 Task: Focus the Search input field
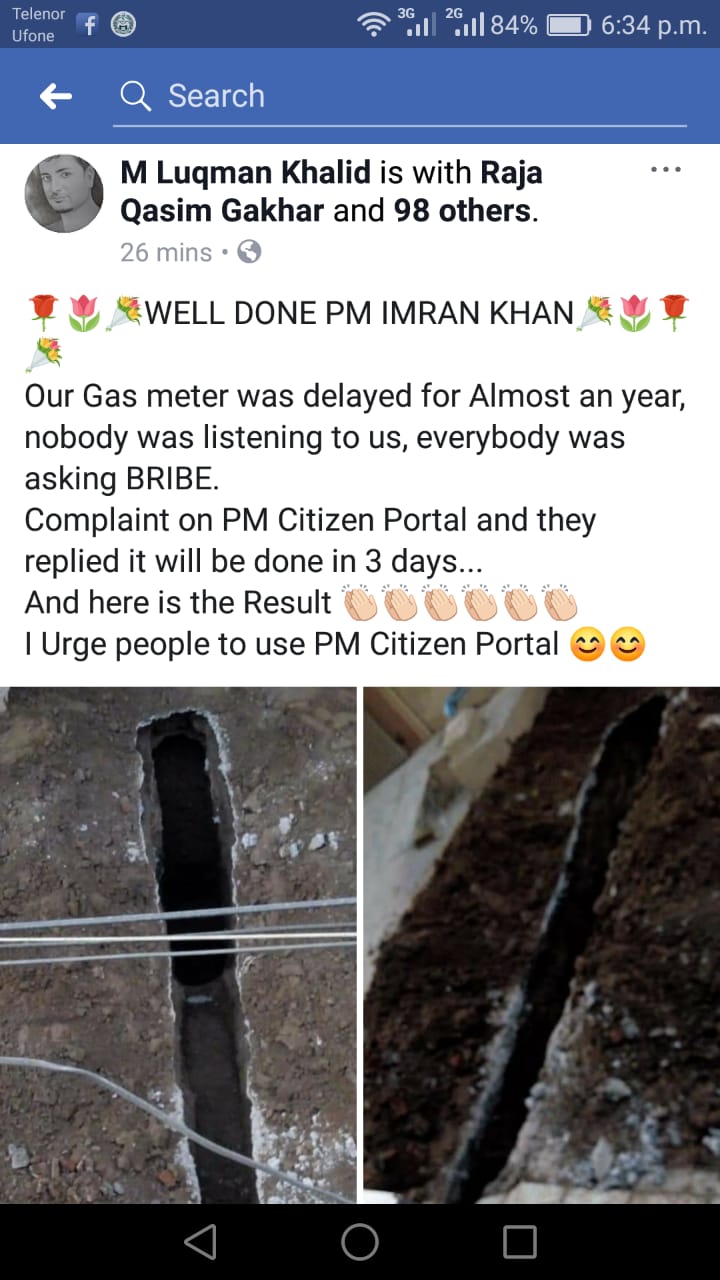(400, 96)
